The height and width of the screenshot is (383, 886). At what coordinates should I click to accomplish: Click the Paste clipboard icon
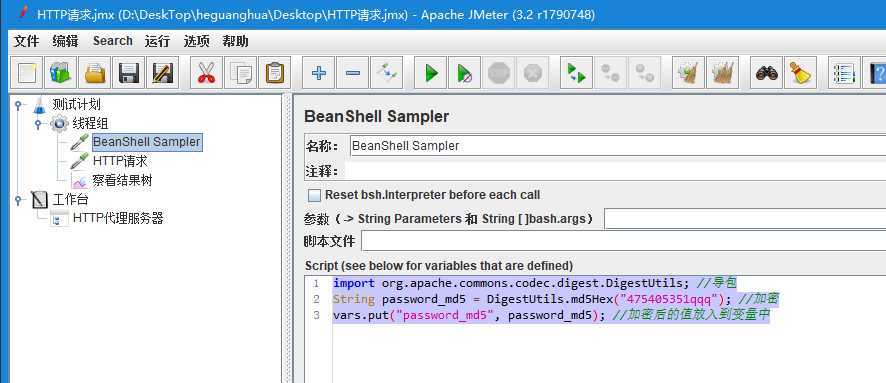(275, 73)
